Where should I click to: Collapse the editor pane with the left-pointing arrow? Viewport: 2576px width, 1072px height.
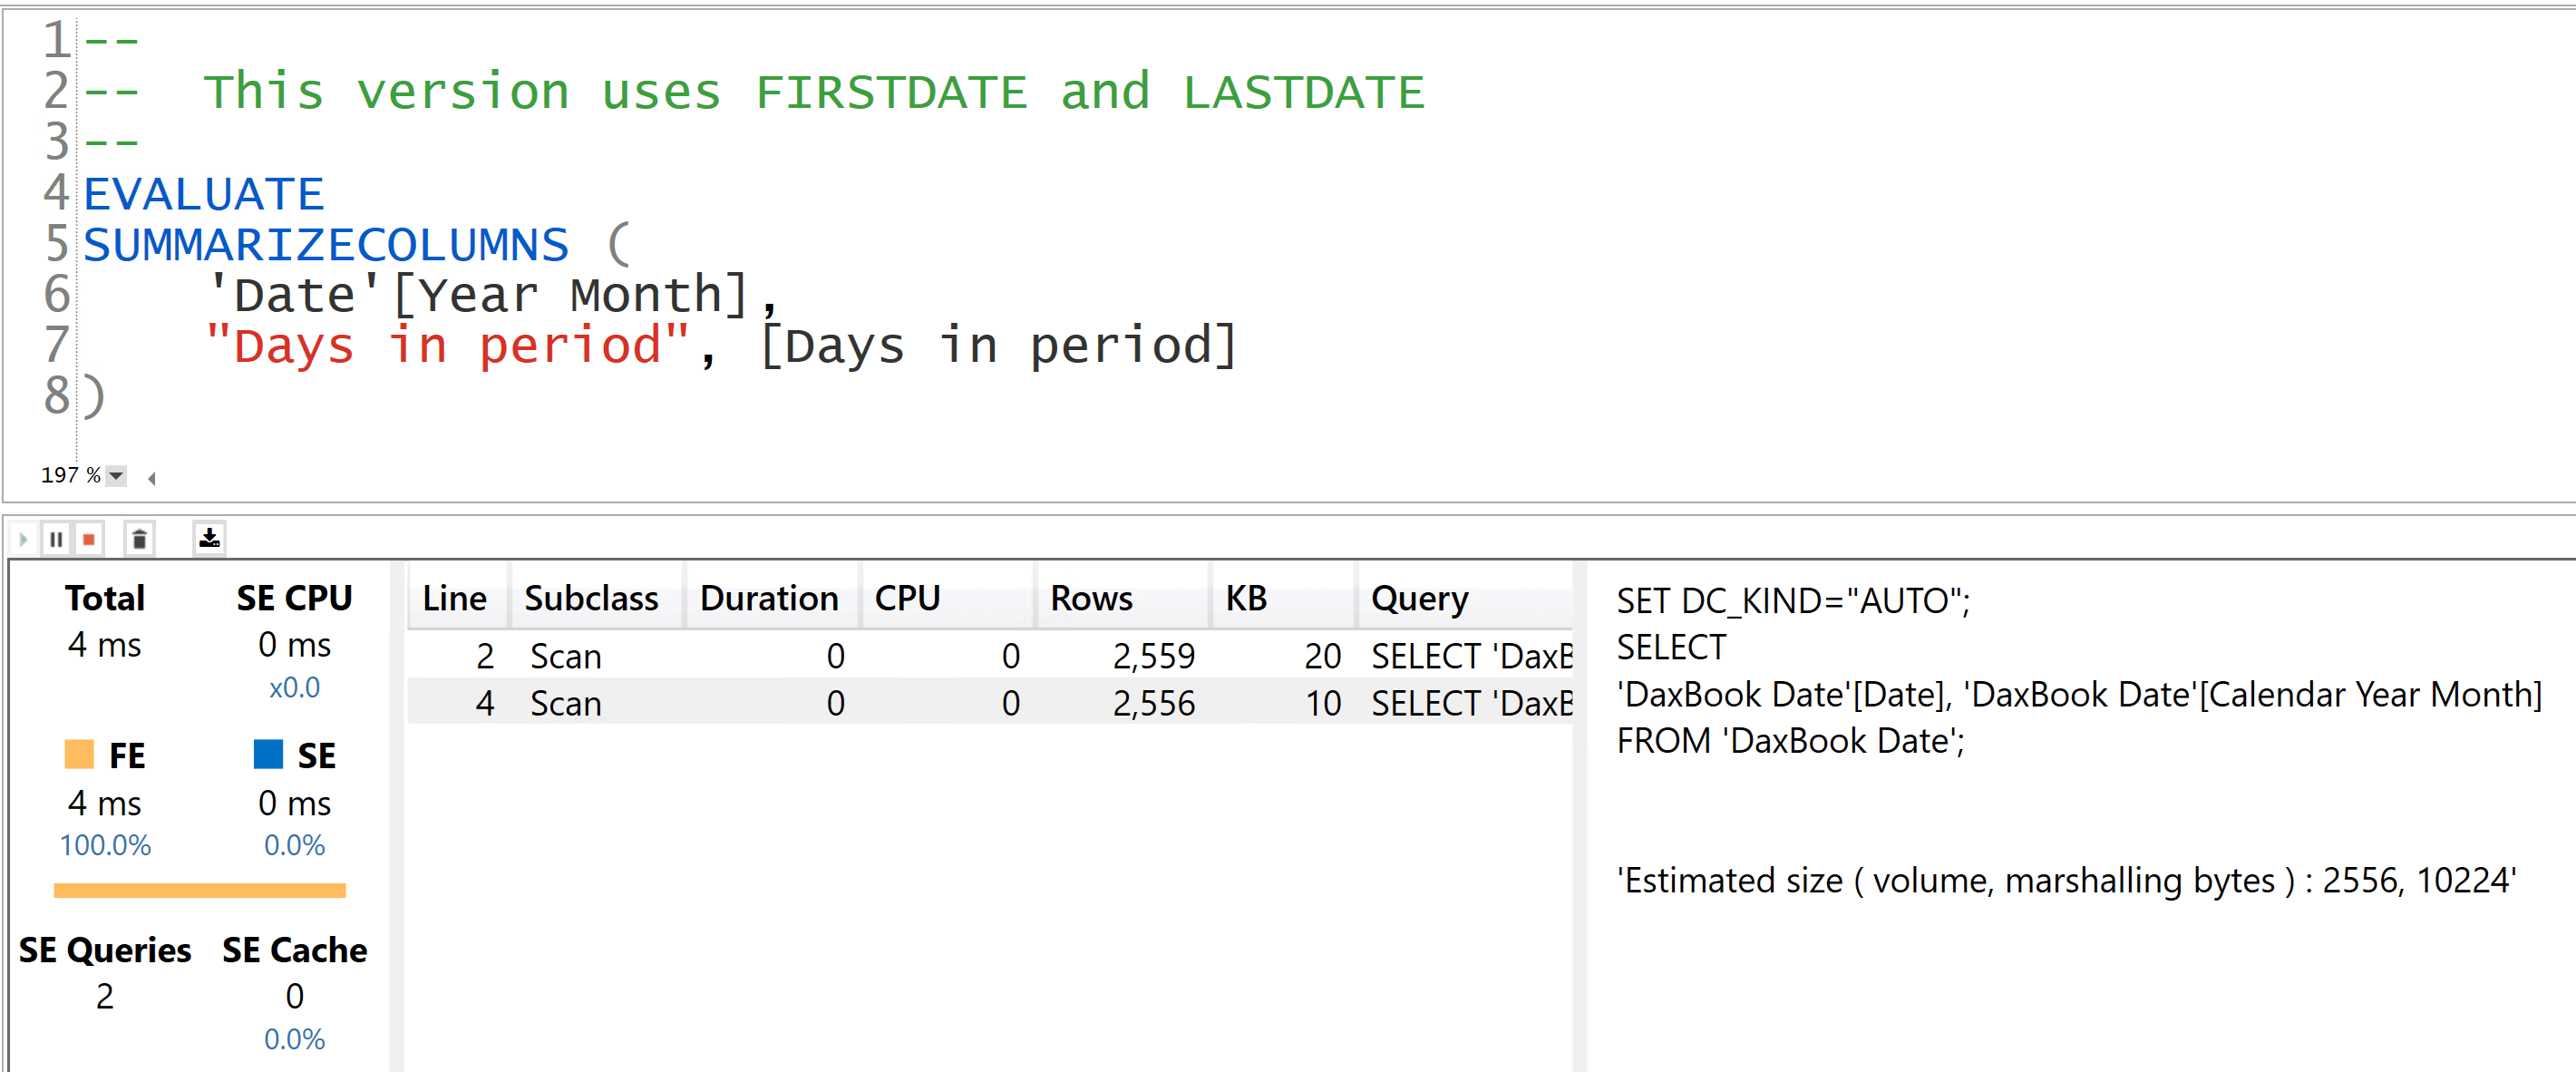click(151, 478)
